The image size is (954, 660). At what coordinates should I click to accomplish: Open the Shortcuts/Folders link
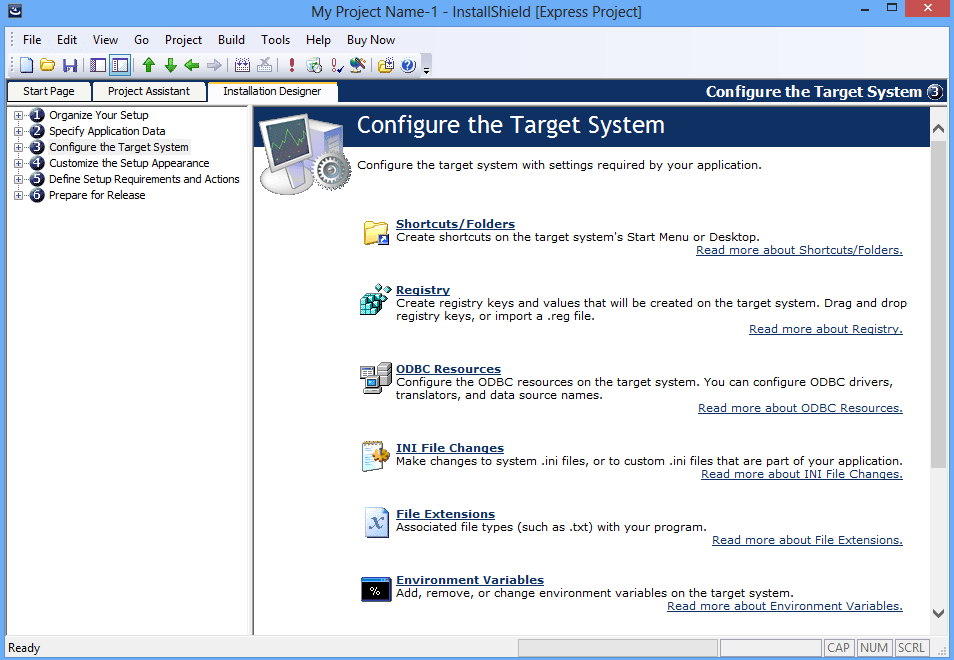[x=455, y=224]
